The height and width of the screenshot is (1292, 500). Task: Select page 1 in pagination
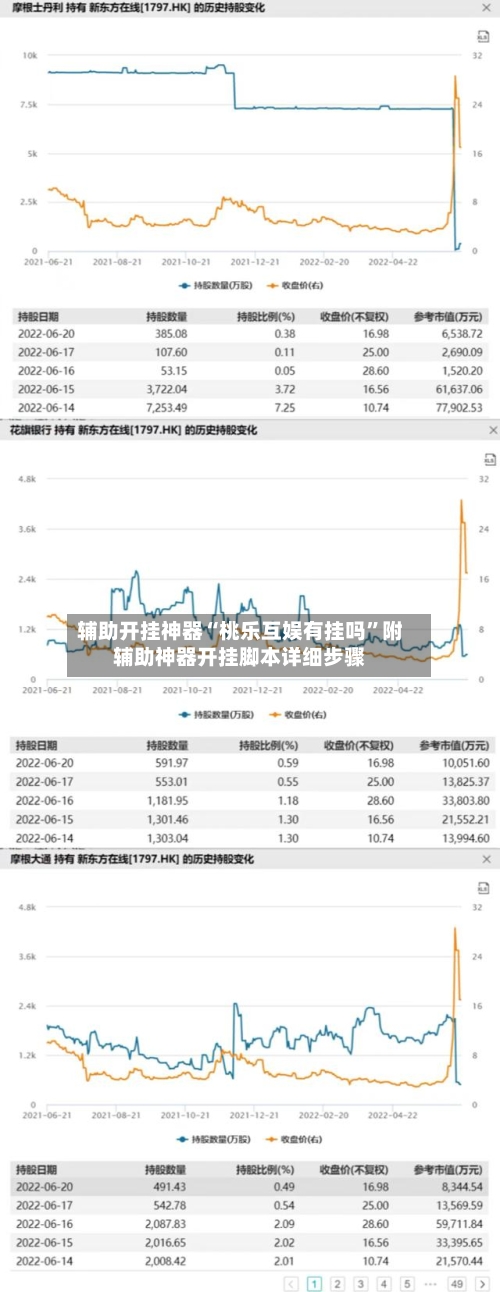point(314,1283)
